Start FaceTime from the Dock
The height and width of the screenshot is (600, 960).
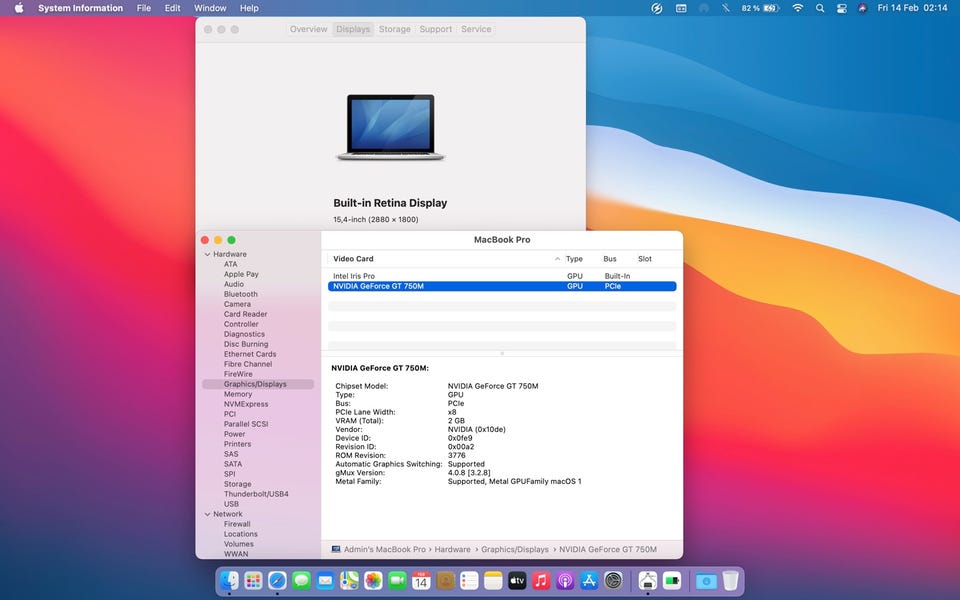click(x=397, y=580)
